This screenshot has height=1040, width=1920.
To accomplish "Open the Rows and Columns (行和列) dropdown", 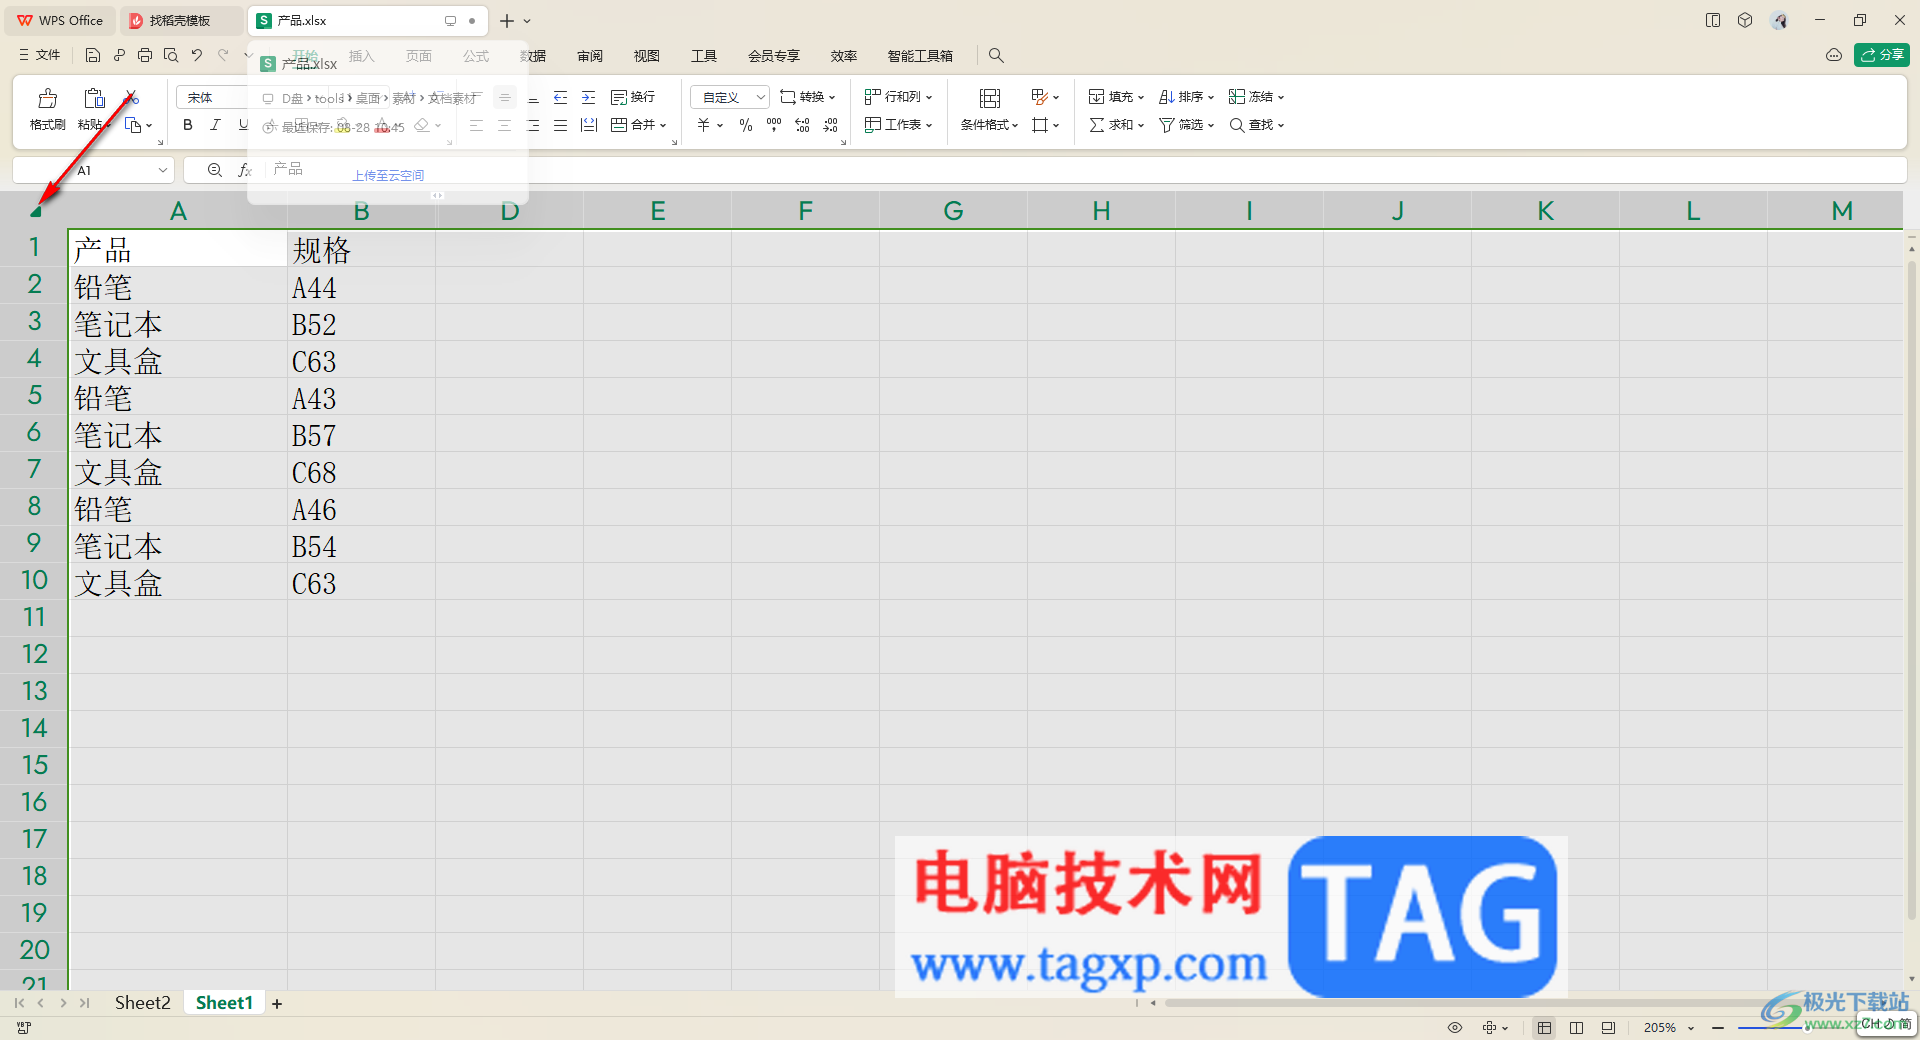I will coord(899,97).
